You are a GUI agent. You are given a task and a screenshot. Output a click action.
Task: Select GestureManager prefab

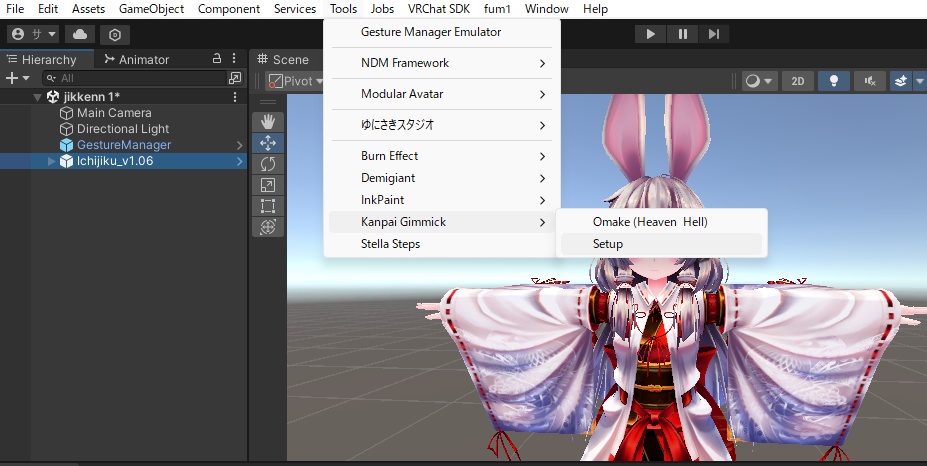(124, 144)
